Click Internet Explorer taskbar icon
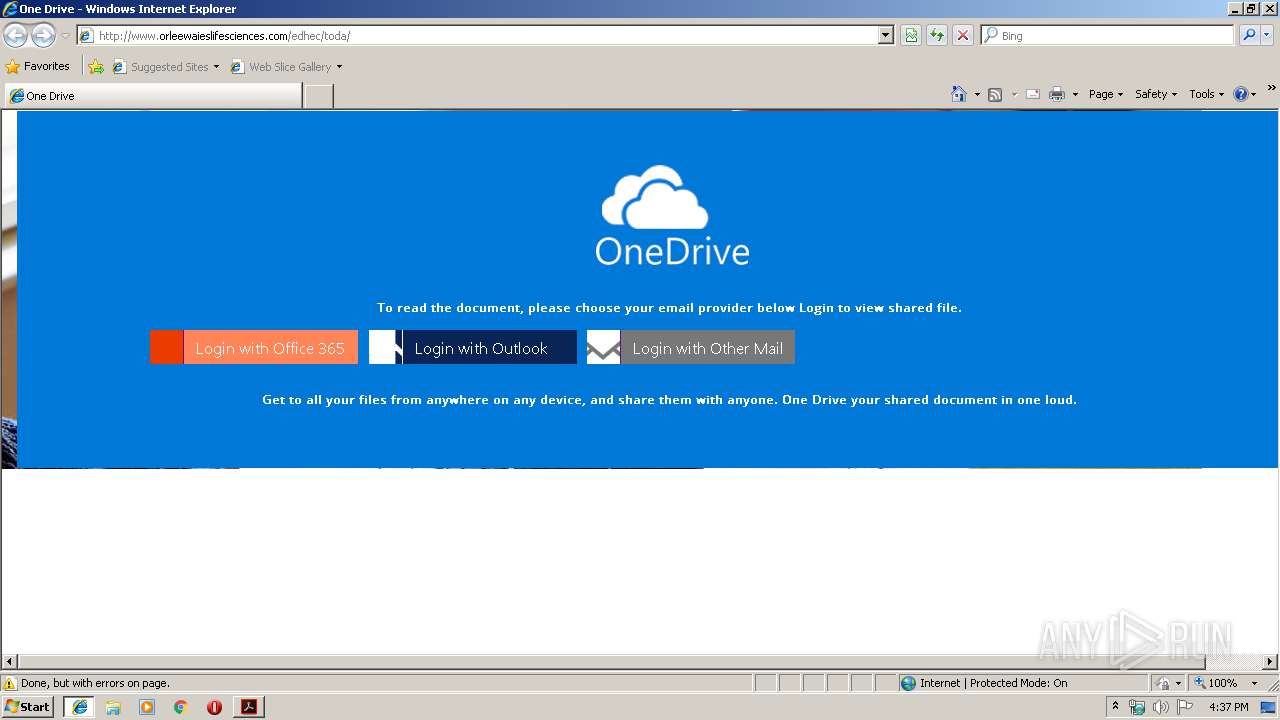 (80, 707)
